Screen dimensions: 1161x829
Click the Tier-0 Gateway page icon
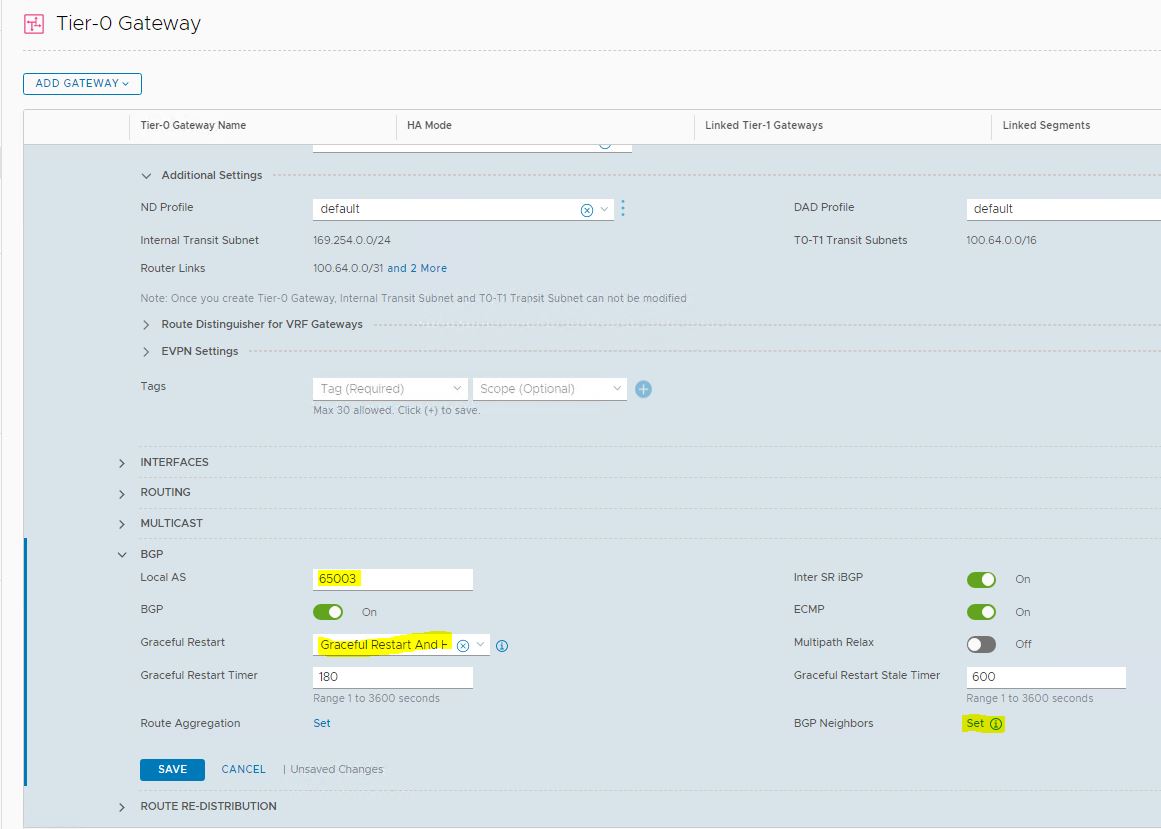pos(33,24)
